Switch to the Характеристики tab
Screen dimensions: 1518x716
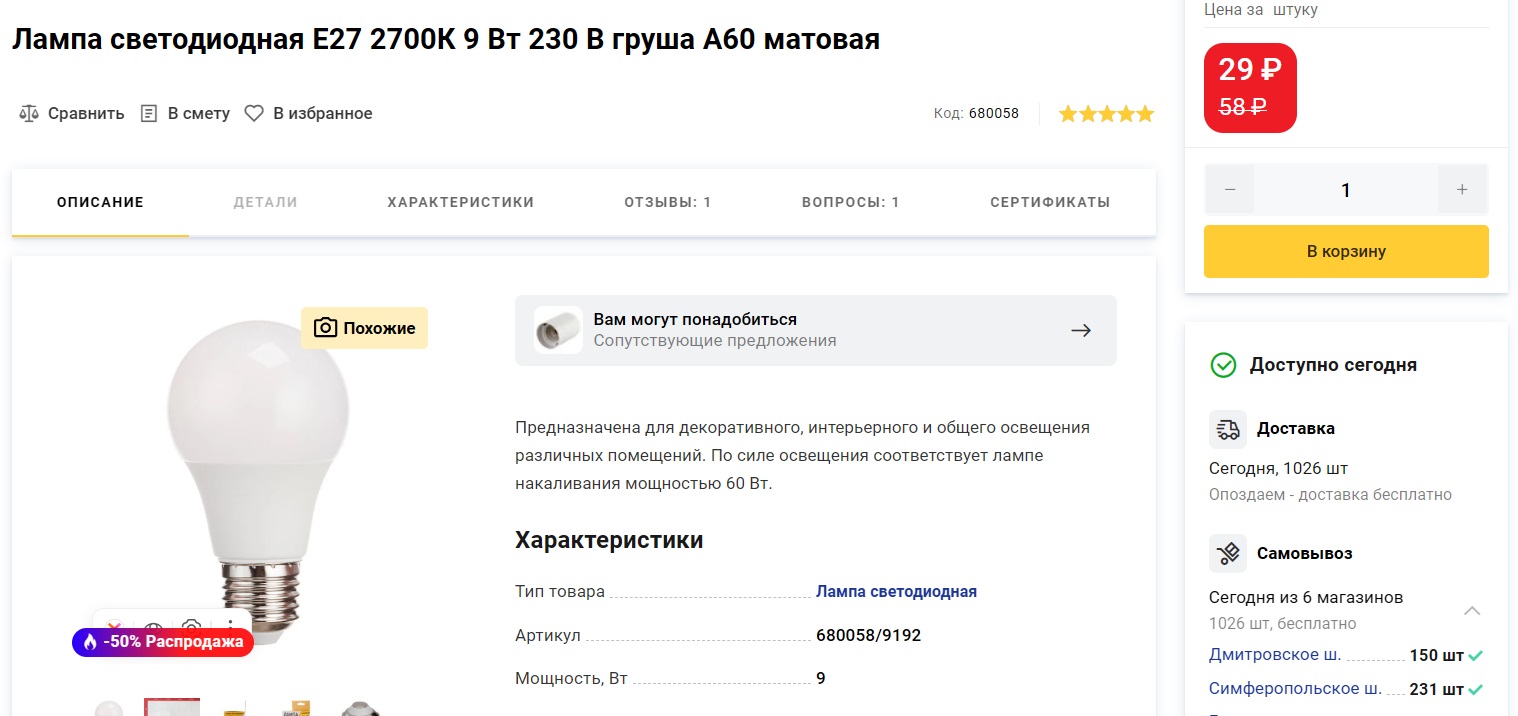pos(460,202)
